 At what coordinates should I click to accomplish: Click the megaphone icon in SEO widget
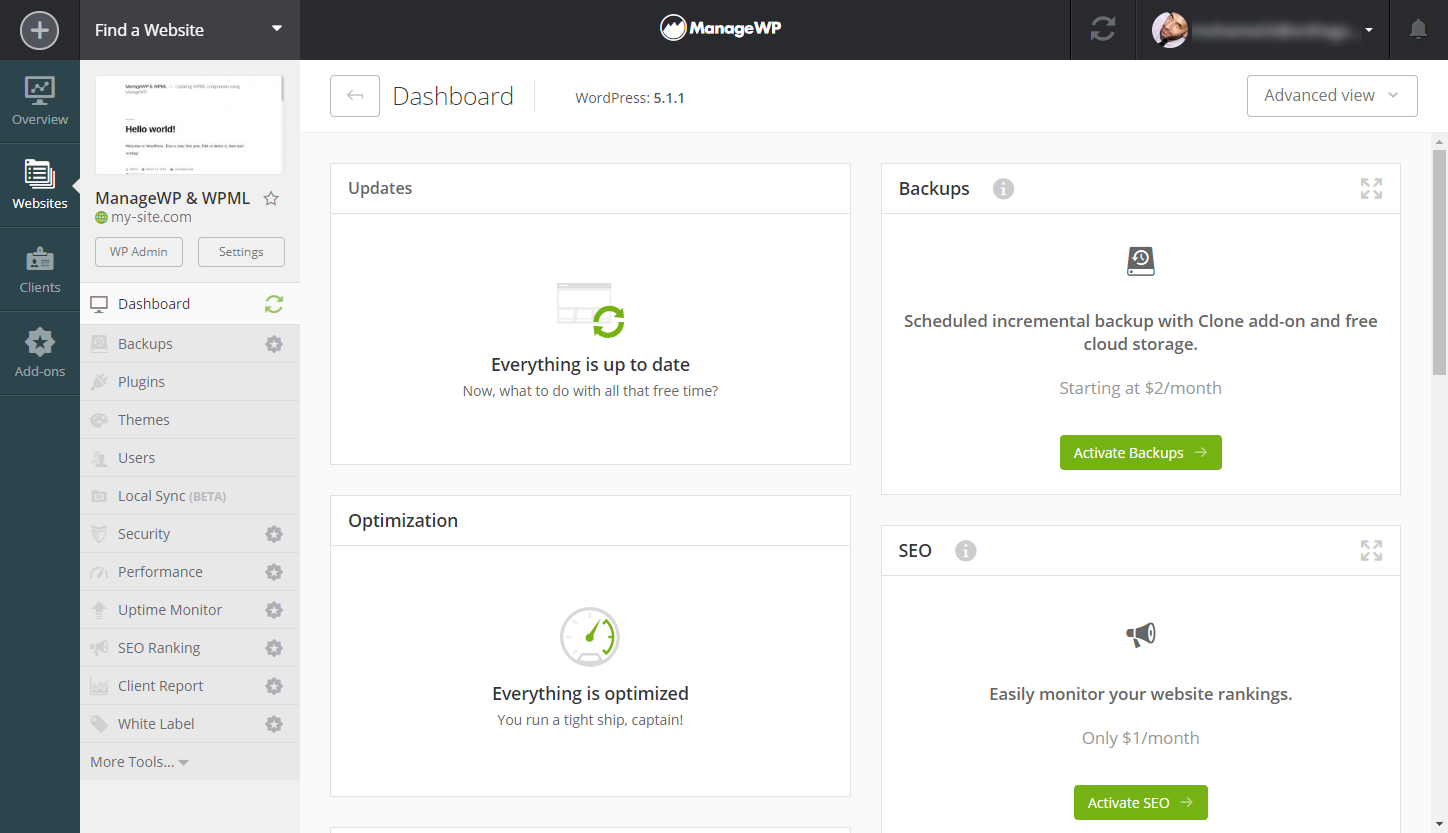pyautogui.click(x=1141, y=634)
